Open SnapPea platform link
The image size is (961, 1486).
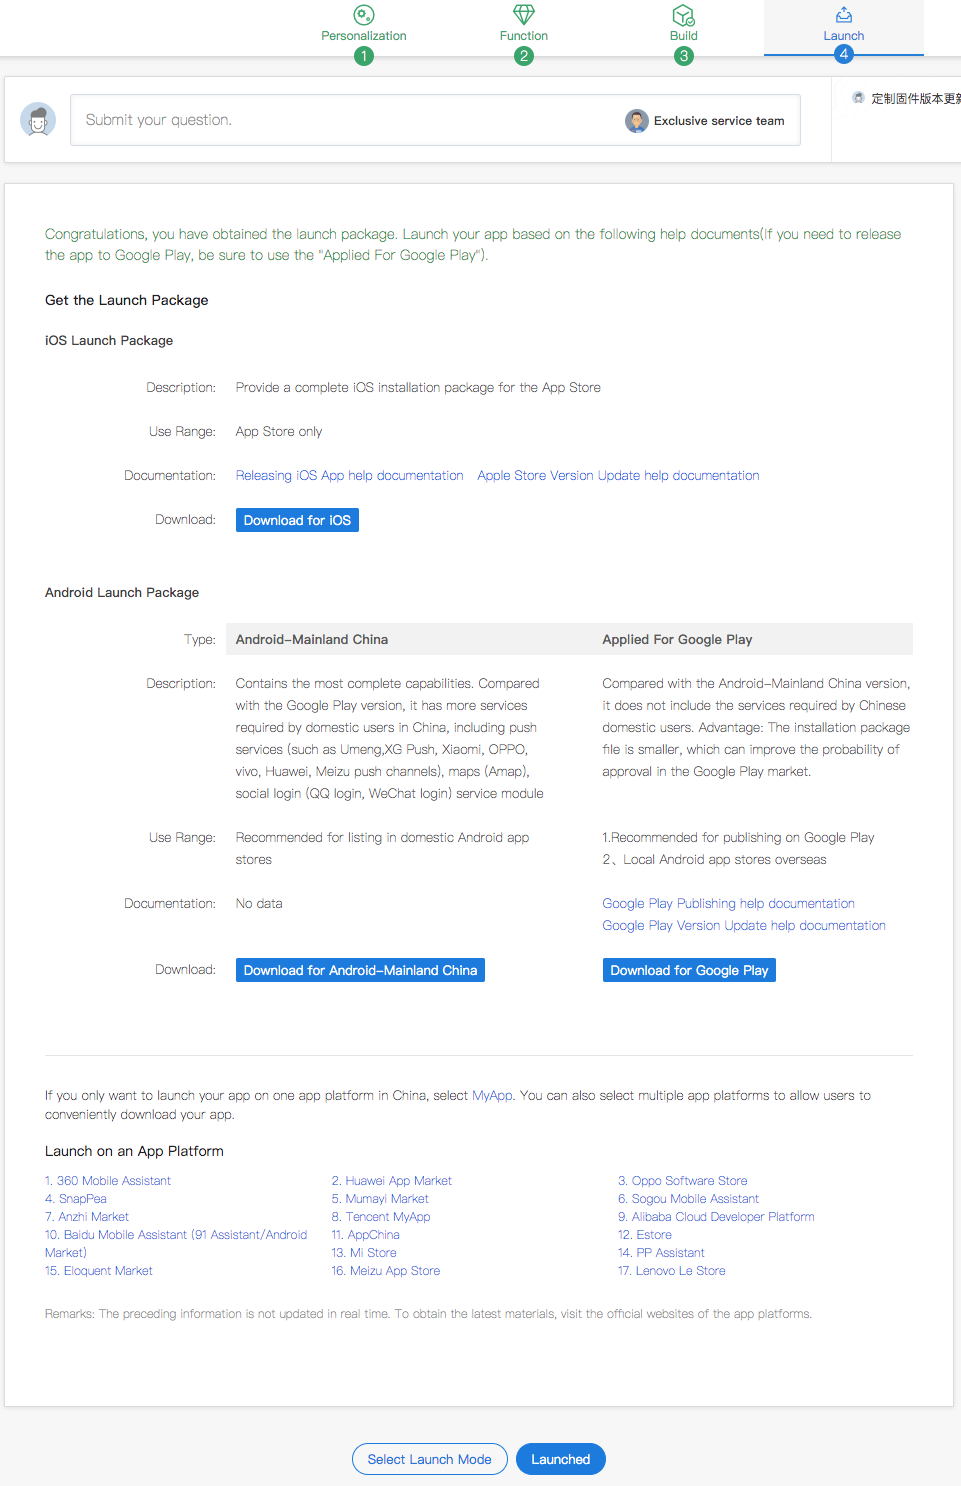coord(76,1199)
